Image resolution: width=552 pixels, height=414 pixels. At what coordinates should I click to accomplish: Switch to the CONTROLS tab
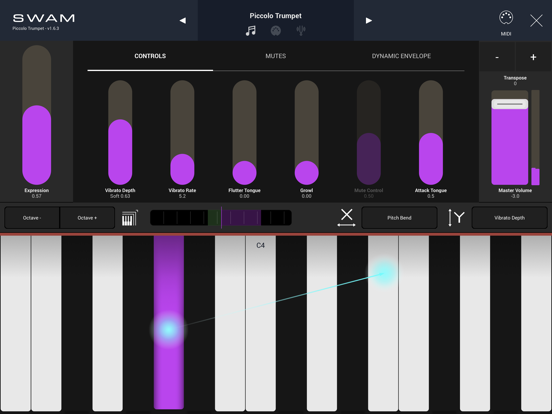click(x=150, y=56)
